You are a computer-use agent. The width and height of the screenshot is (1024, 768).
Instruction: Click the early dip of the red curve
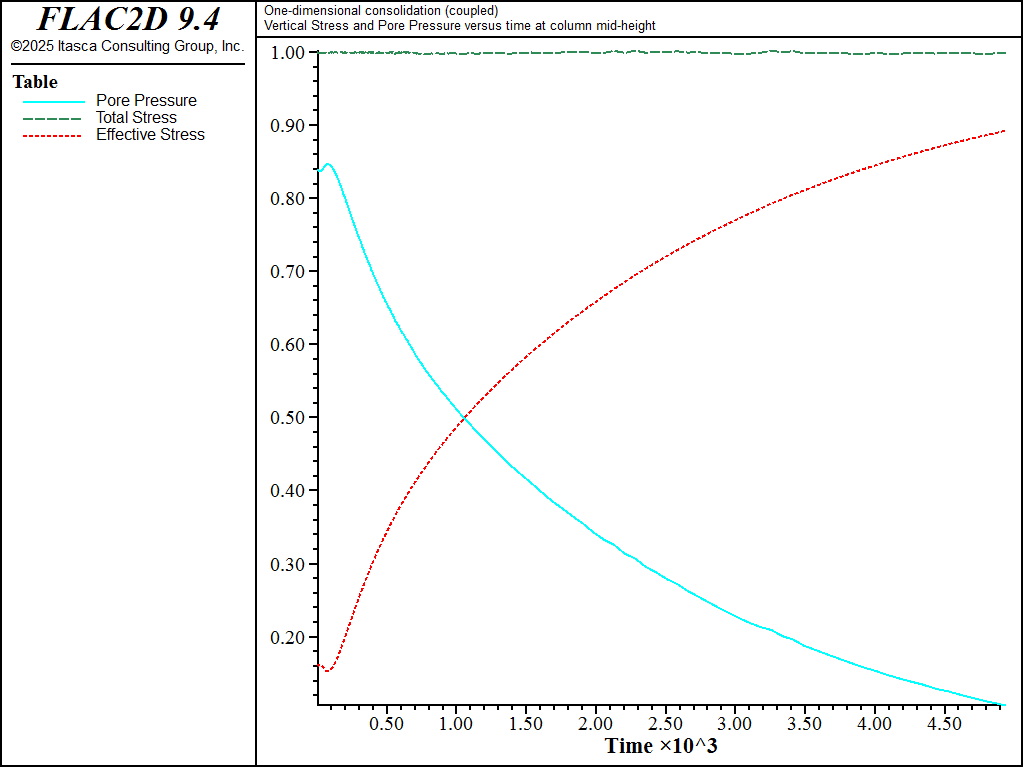pos(327,670)
